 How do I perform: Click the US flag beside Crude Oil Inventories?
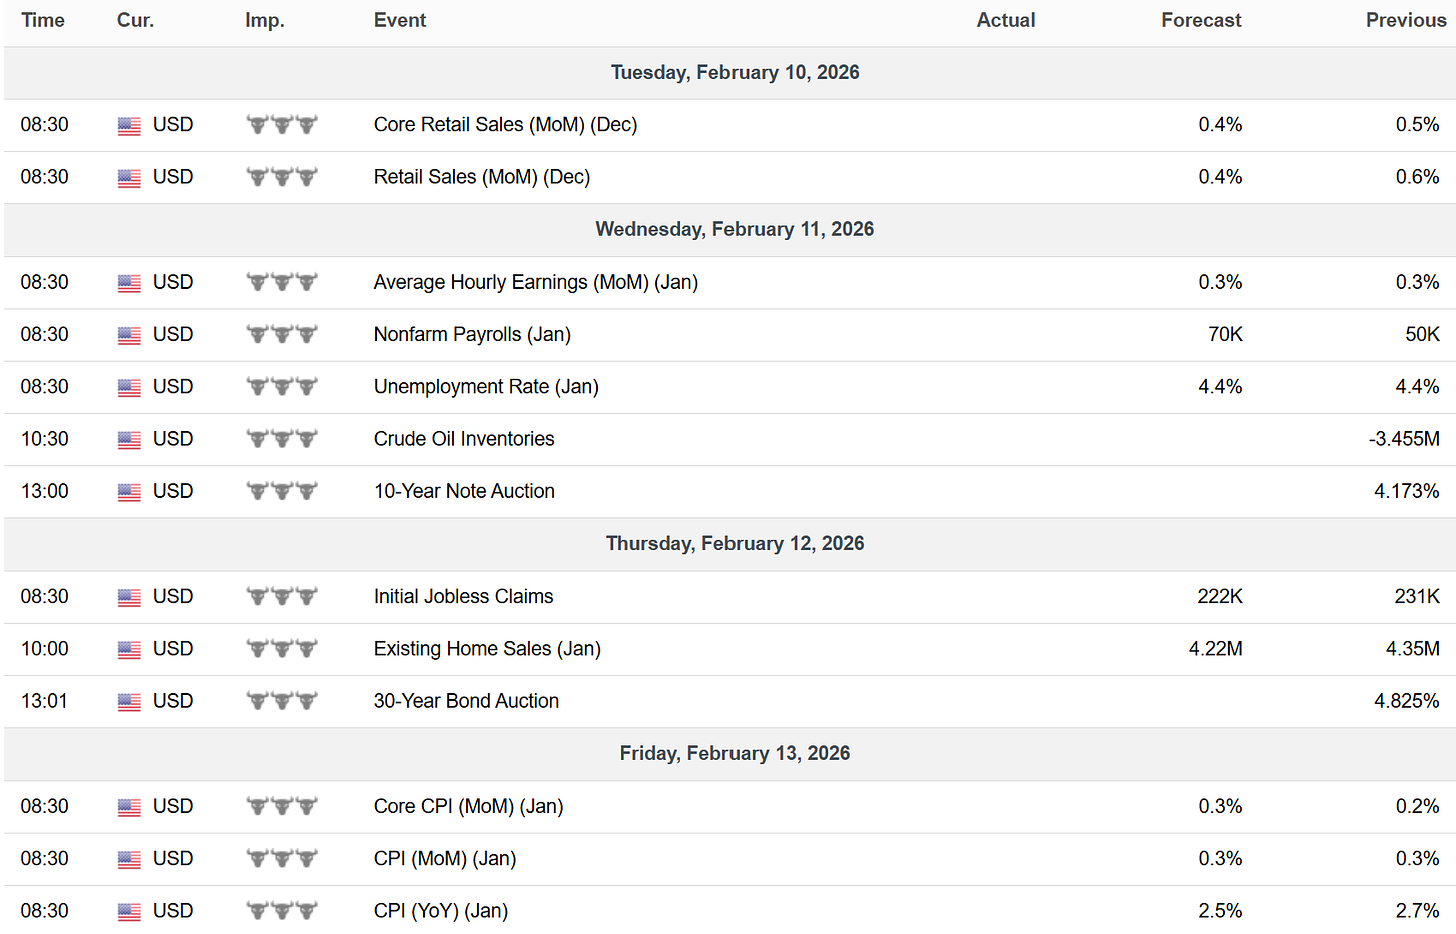pos(129,440)
